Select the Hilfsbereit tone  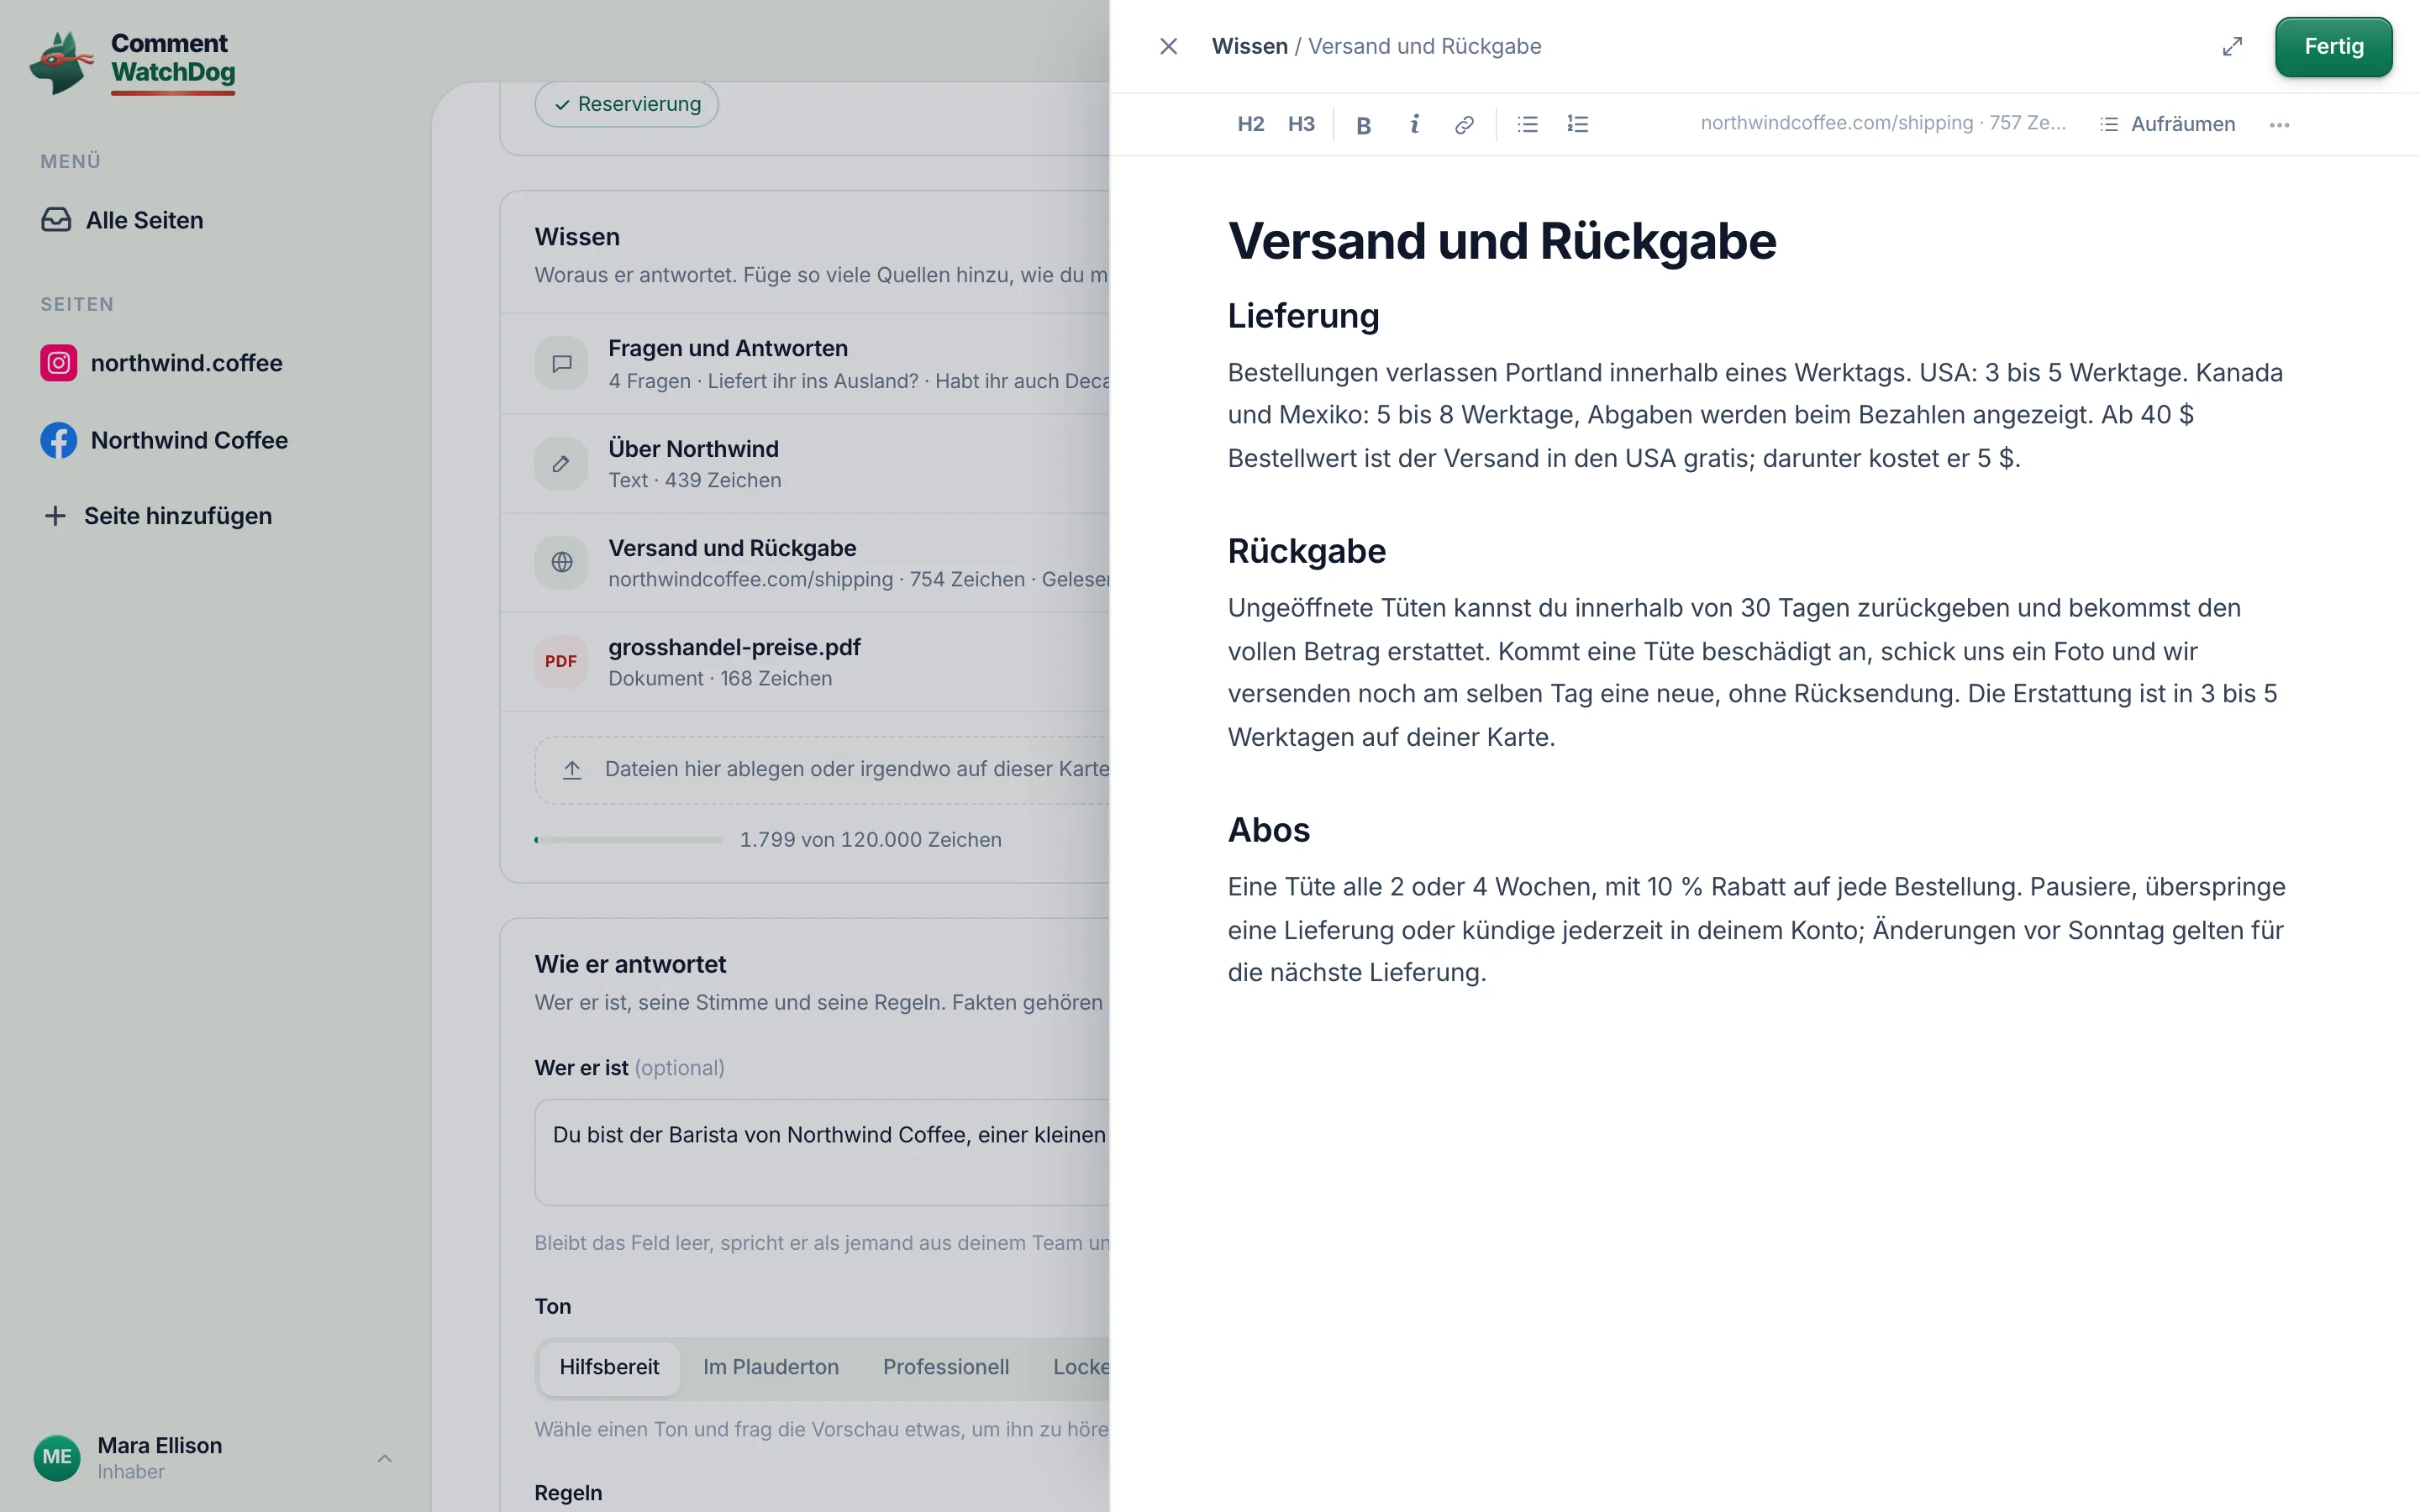pyautogui.click(x=609, y=1367)
